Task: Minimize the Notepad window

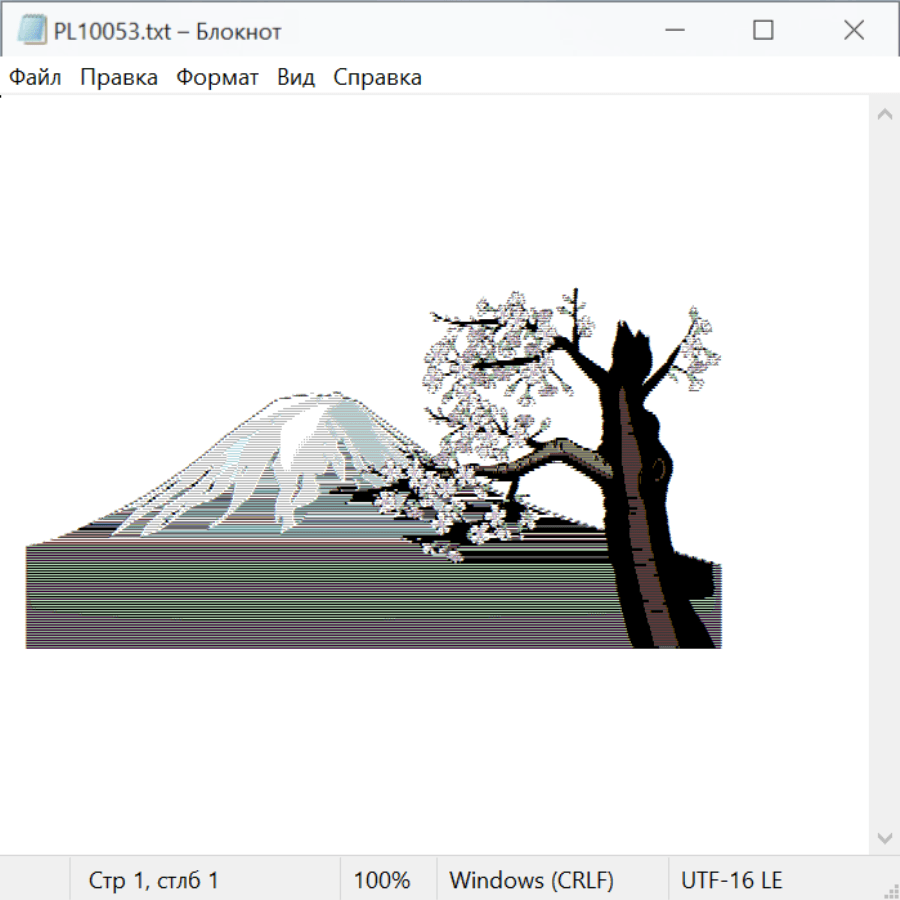Action: point(673,30)
